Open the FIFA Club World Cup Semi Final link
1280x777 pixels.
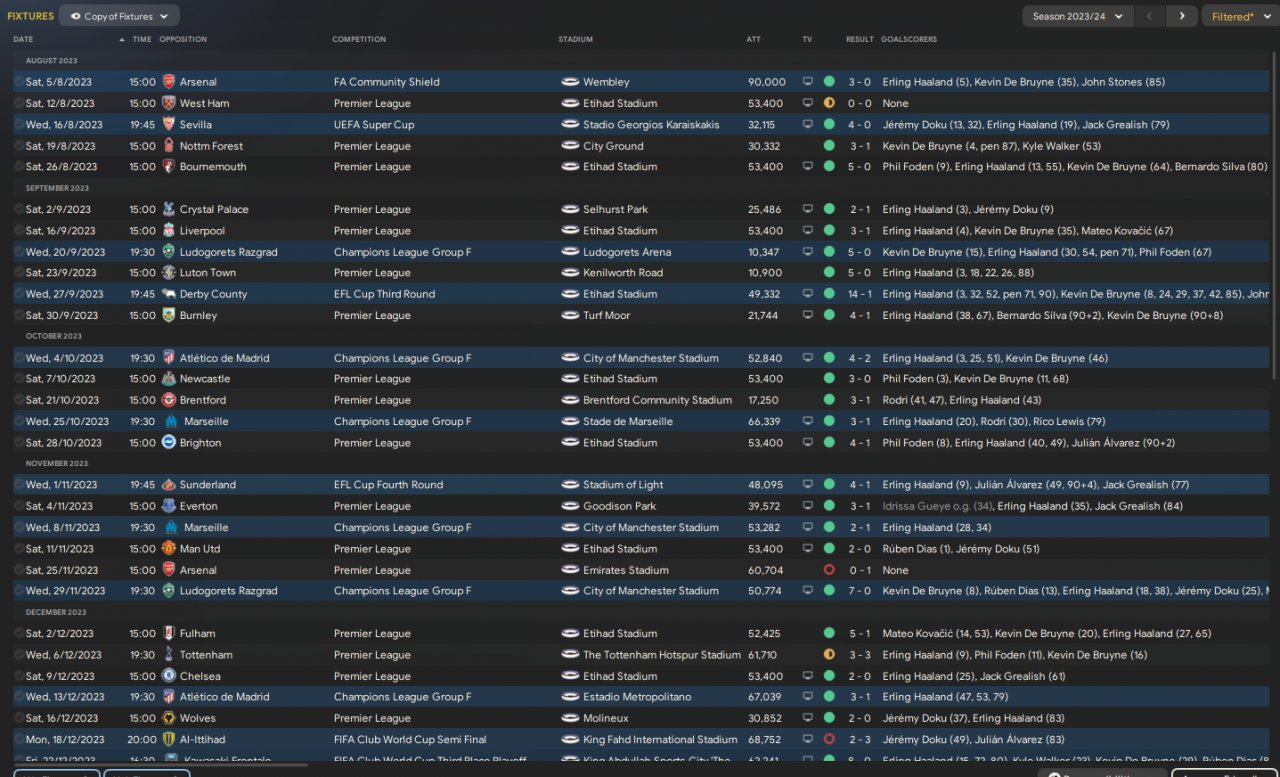point(410,740)
